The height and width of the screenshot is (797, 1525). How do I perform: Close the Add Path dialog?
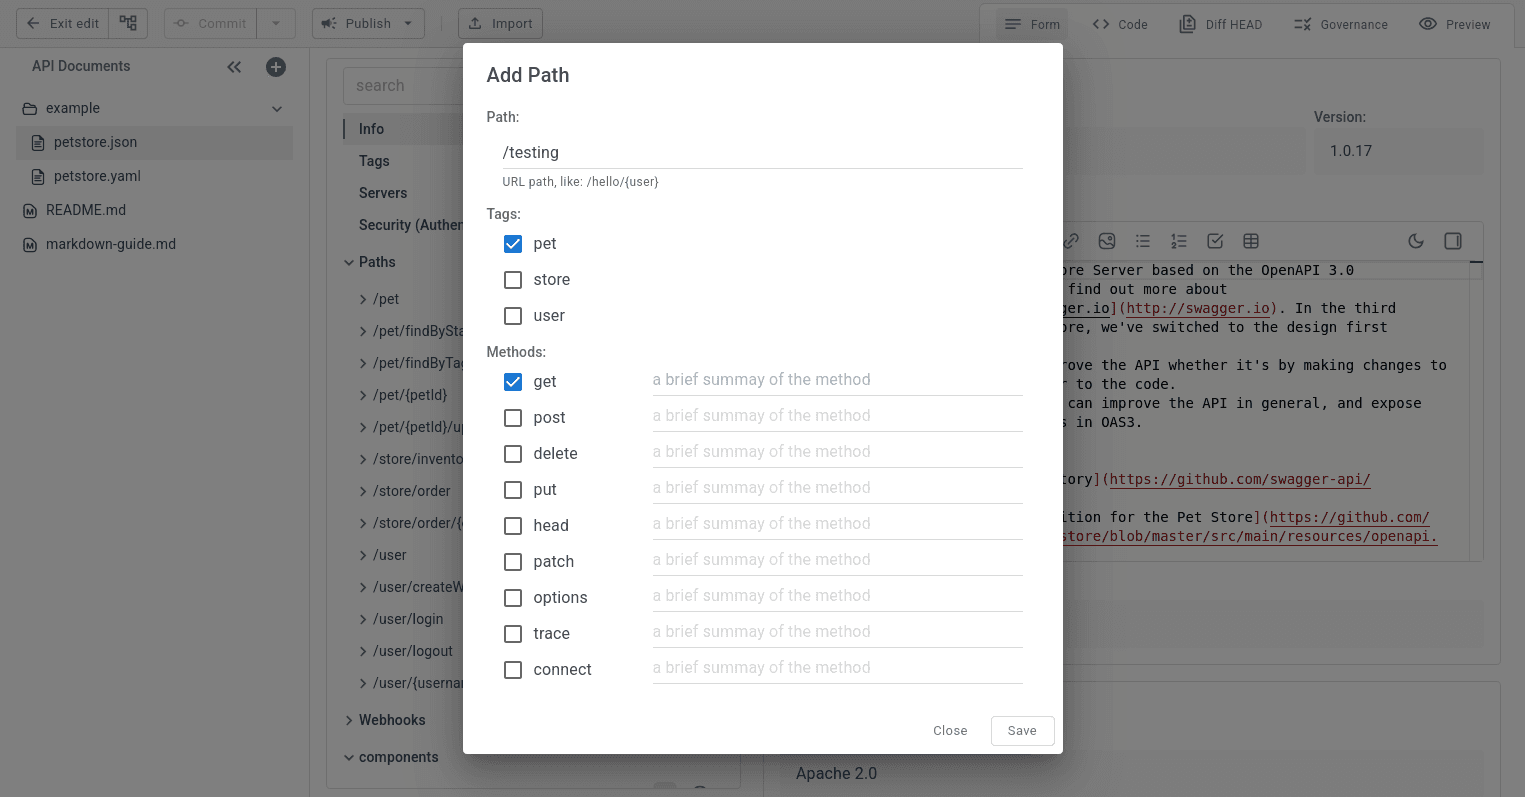[950, 731]
